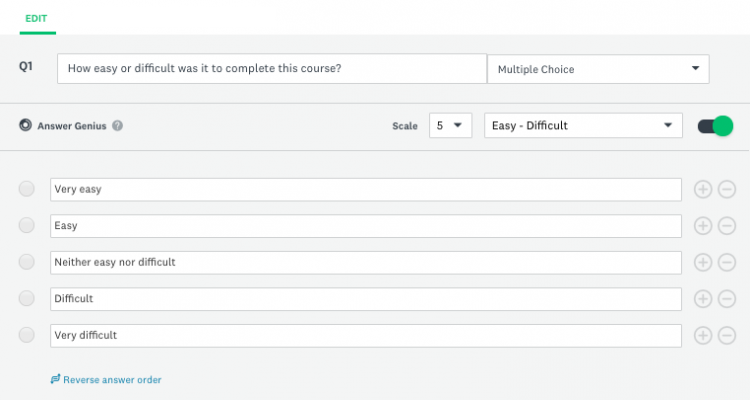Select the 'Difficult' radio button

click(27, 298)
